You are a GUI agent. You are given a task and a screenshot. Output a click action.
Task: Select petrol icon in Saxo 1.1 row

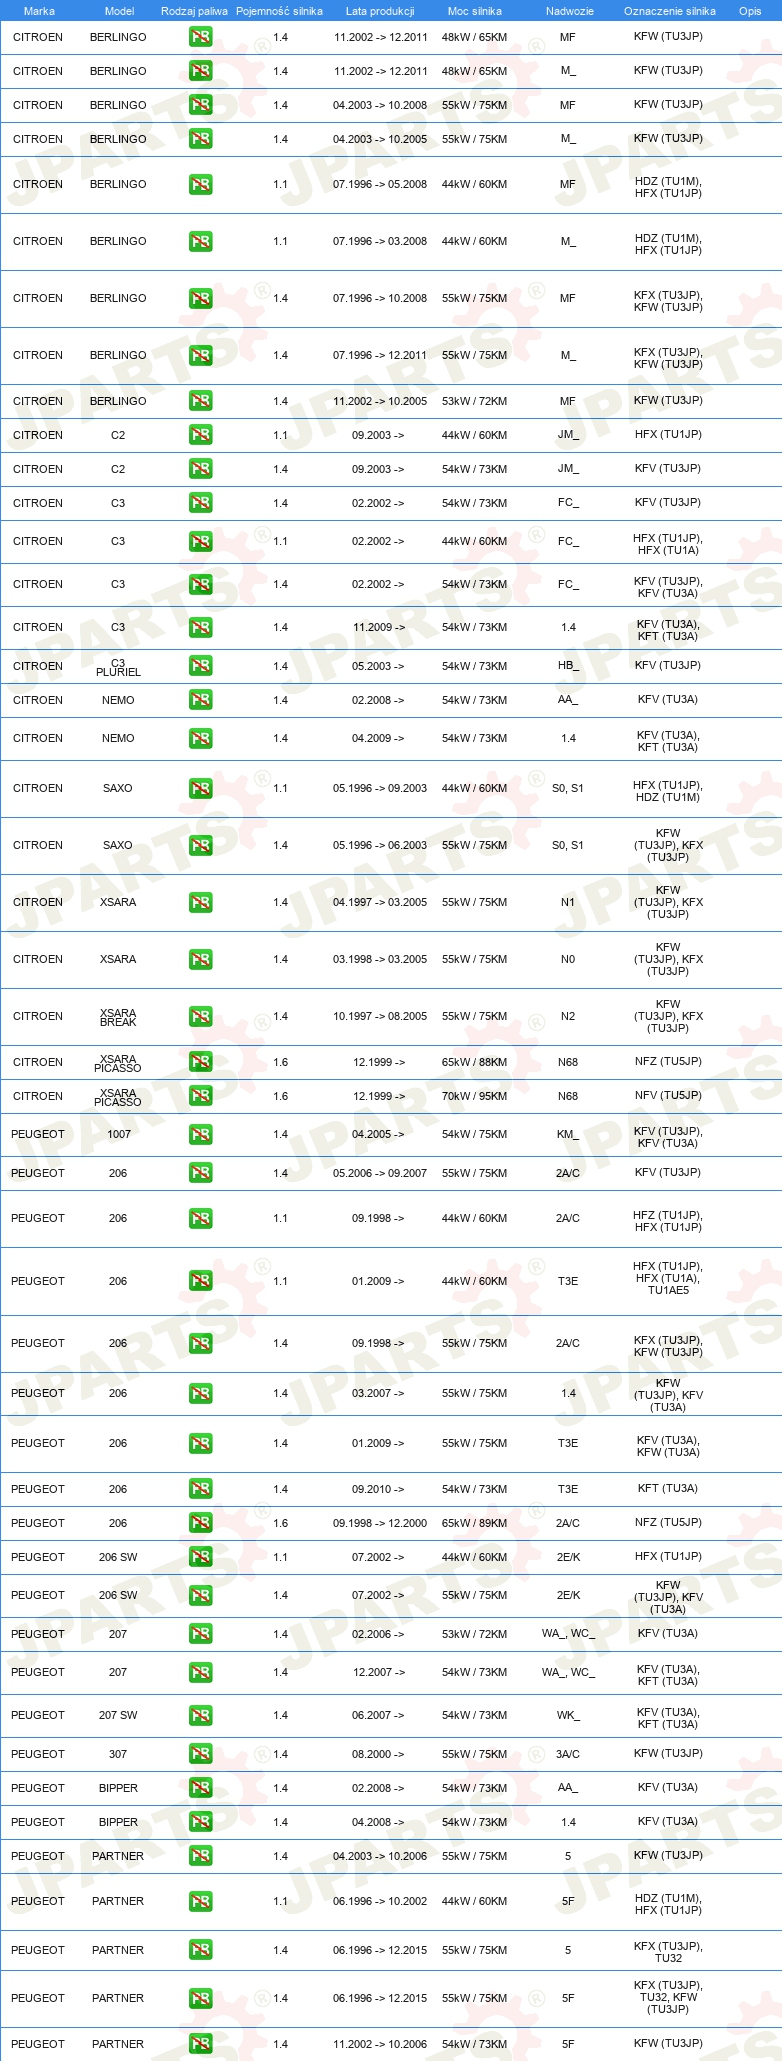click(x=201, y=788)
